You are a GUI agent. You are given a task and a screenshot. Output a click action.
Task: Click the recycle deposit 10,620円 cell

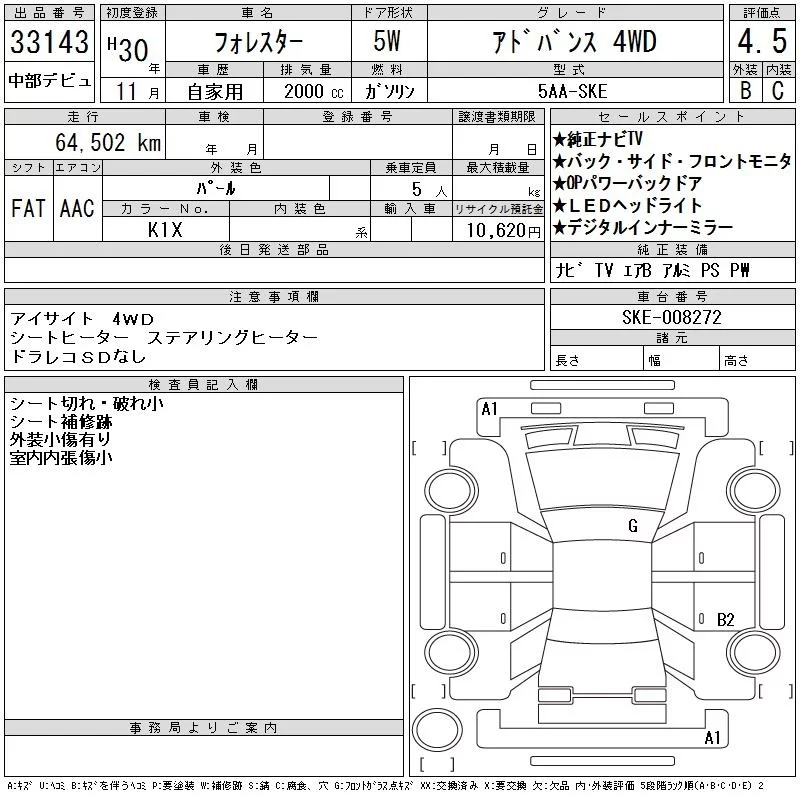coord(498,230)
